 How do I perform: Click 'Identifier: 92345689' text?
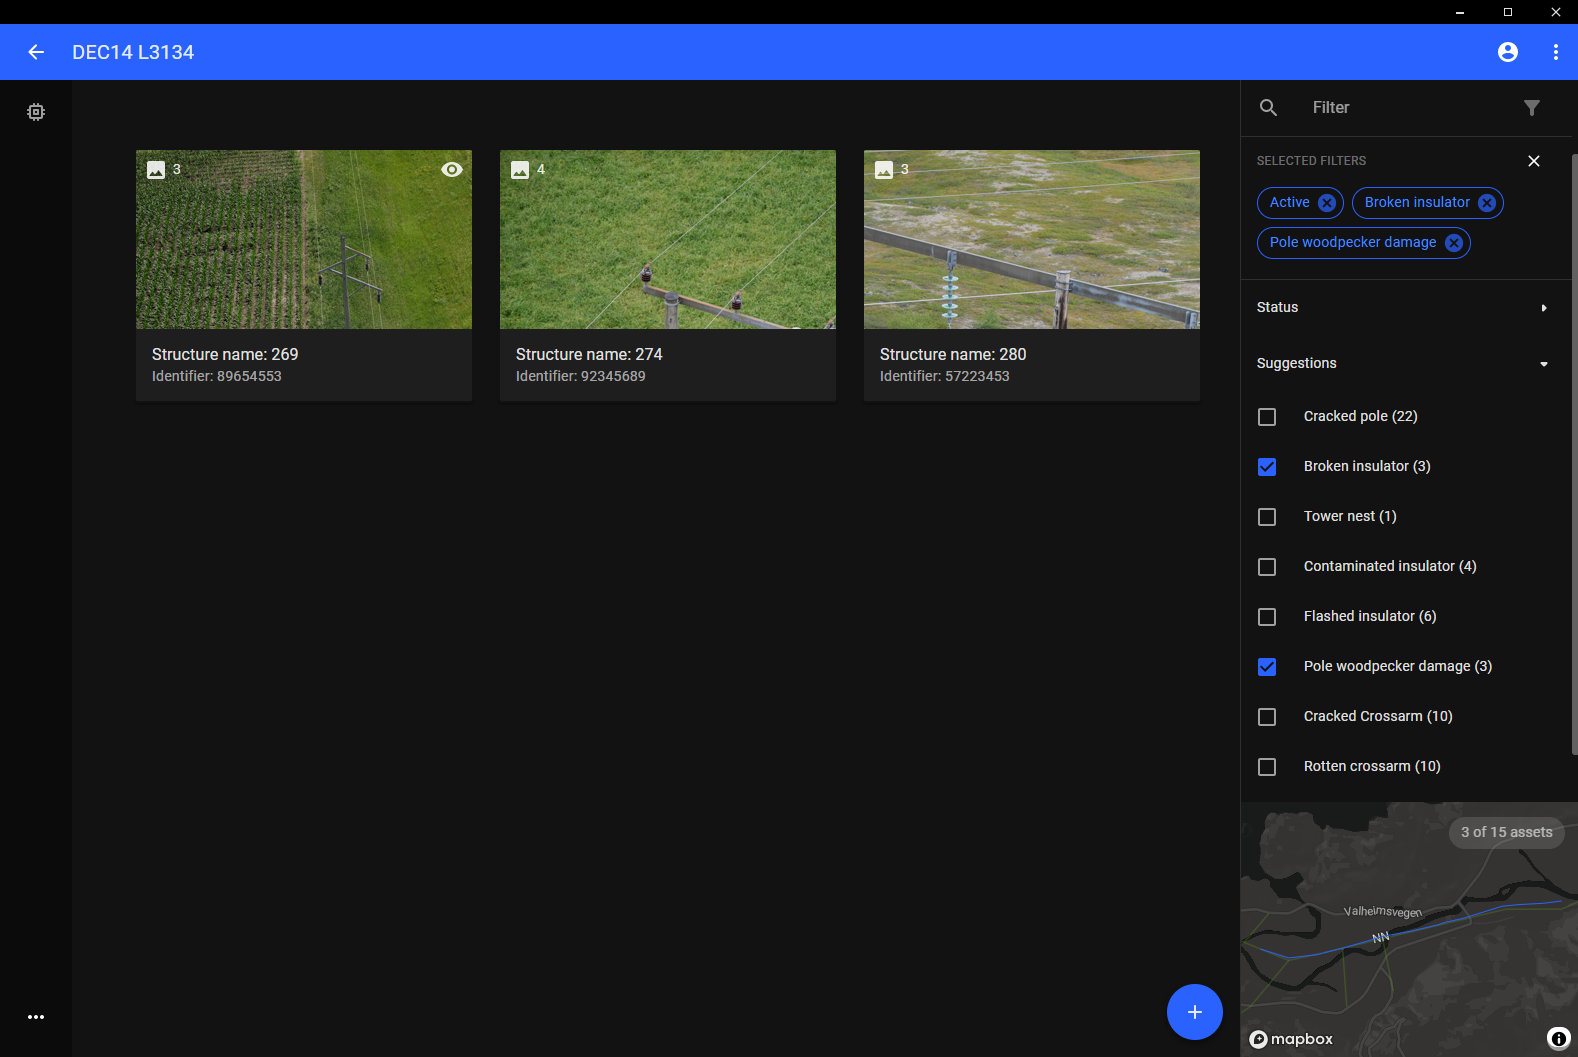click(x=581, y=376)
